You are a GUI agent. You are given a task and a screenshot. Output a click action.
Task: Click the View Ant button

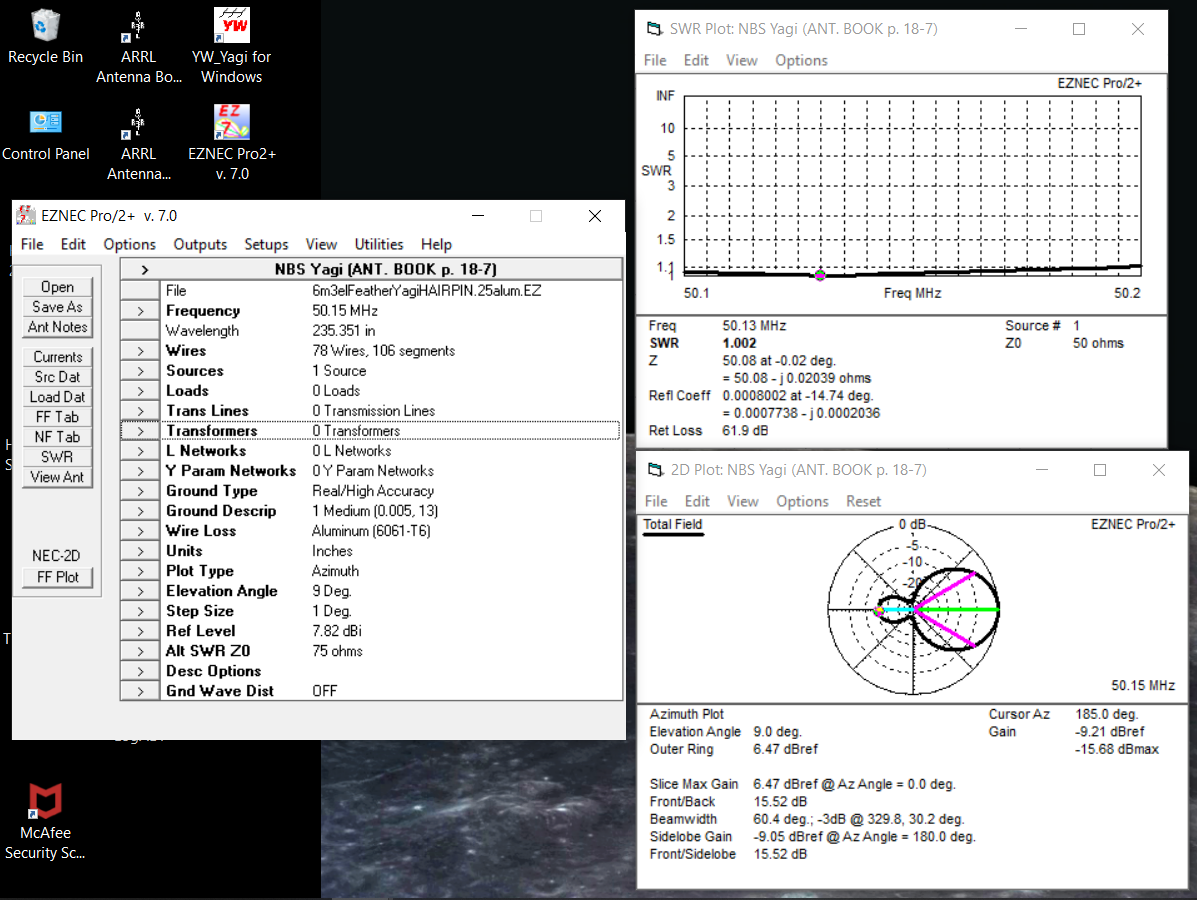tap(58, 477)
